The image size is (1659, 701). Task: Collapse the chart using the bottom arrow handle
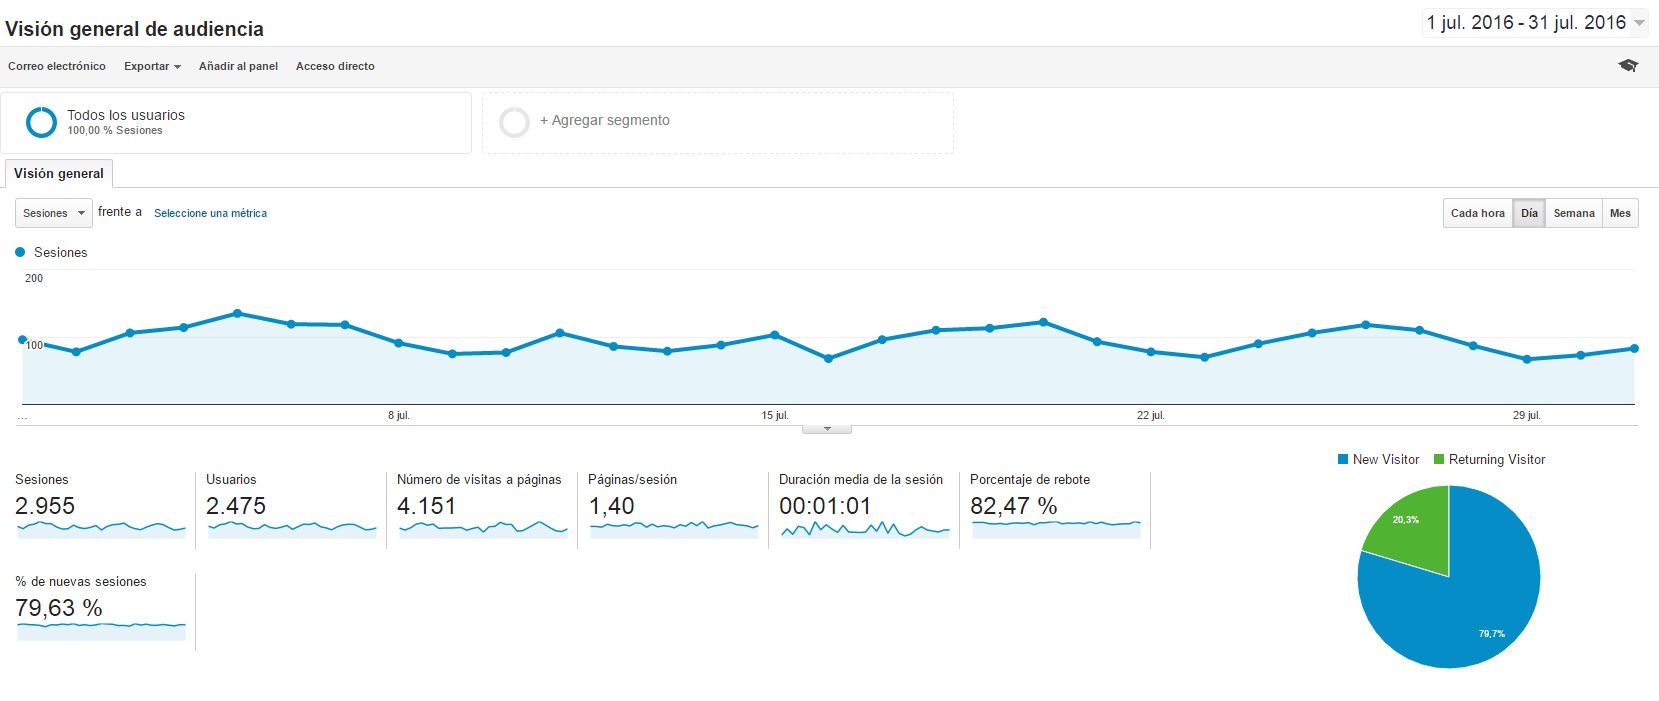[x=827, y=429]
